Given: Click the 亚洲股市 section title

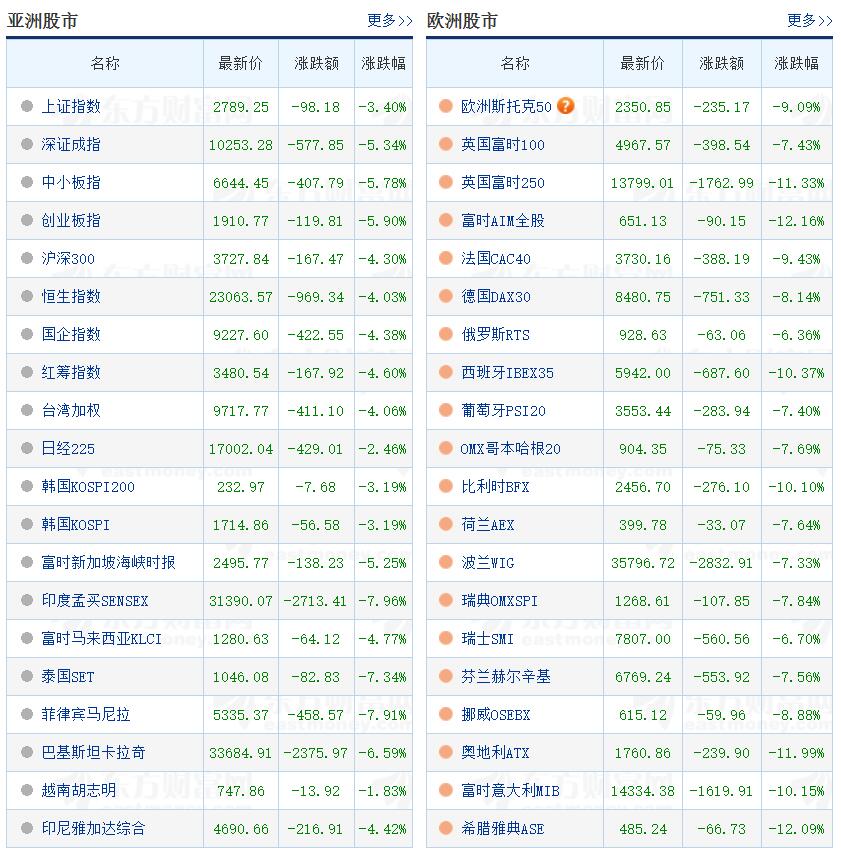Looking at the screenshot, I should point(42,21).
